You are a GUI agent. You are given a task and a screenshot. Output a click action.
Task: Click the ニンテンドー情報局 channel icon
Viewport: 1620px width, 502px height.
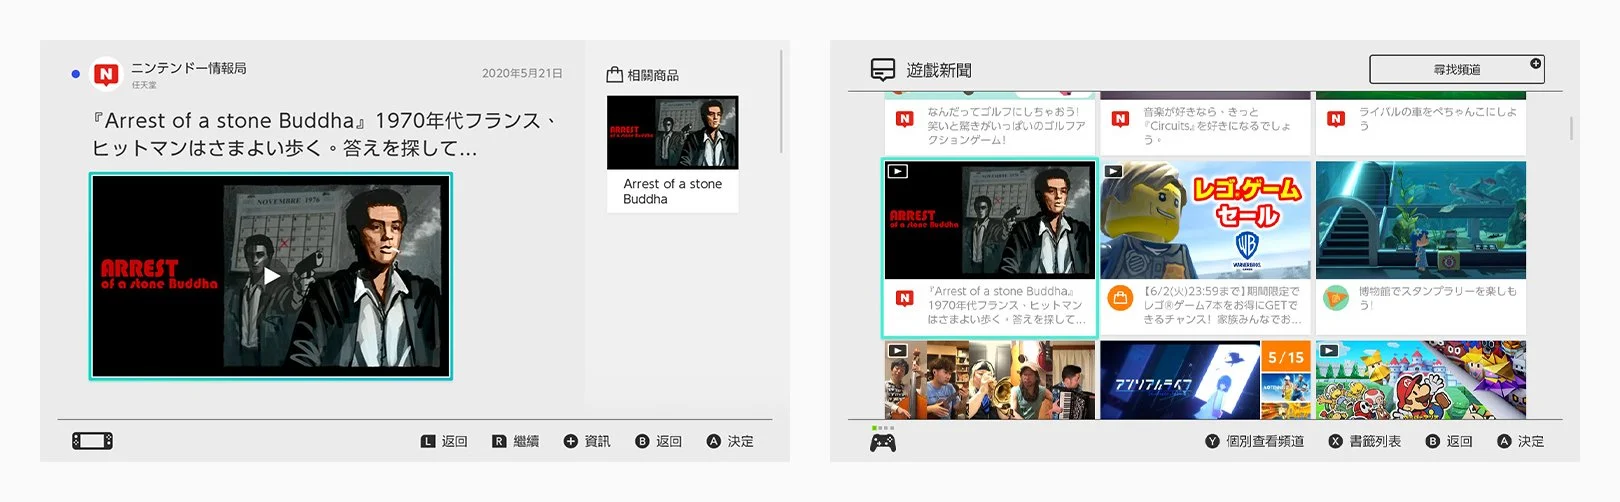(x=106, y=74)
